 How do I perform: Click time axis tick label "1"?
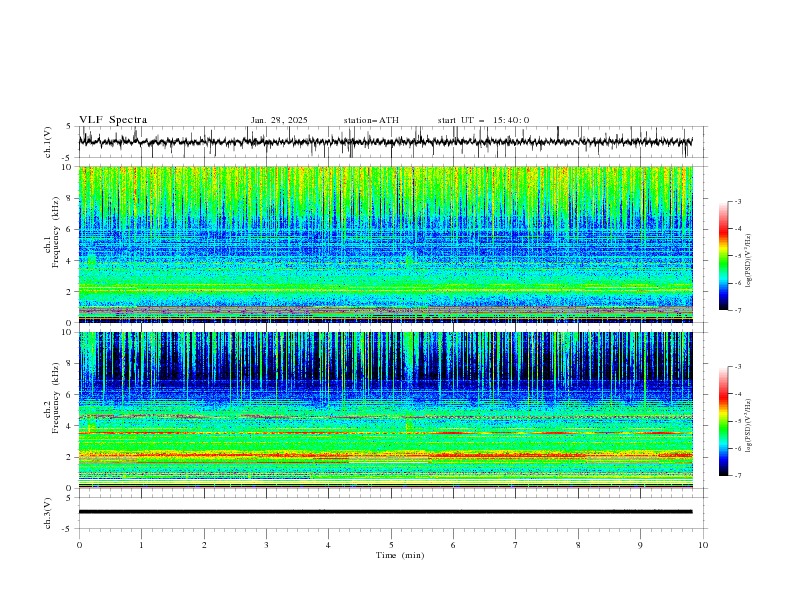(x=141, y=545)
